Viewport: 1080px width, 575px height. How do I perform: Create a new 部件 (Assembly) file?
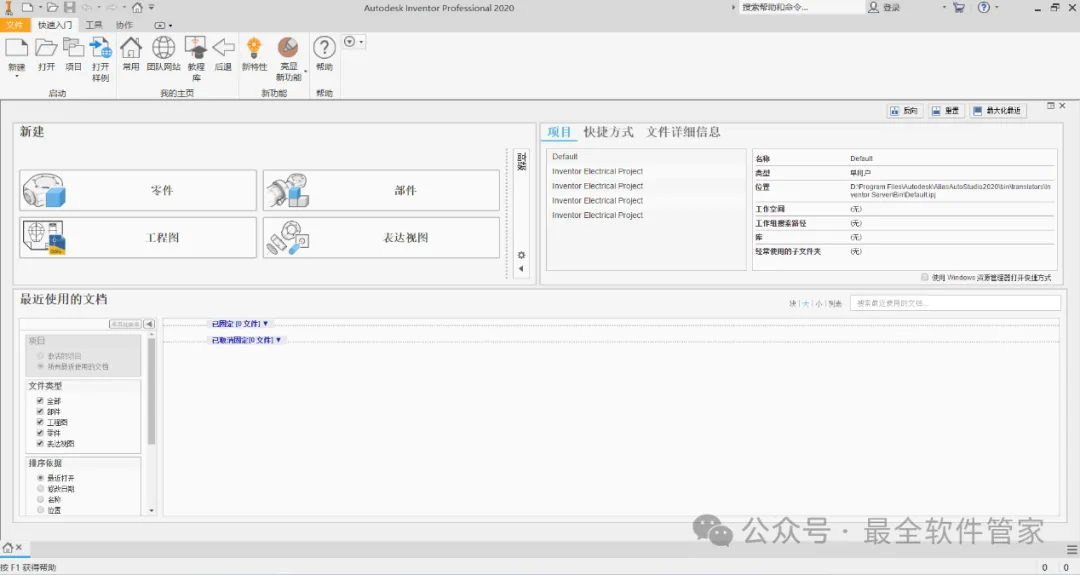(381, 190)
